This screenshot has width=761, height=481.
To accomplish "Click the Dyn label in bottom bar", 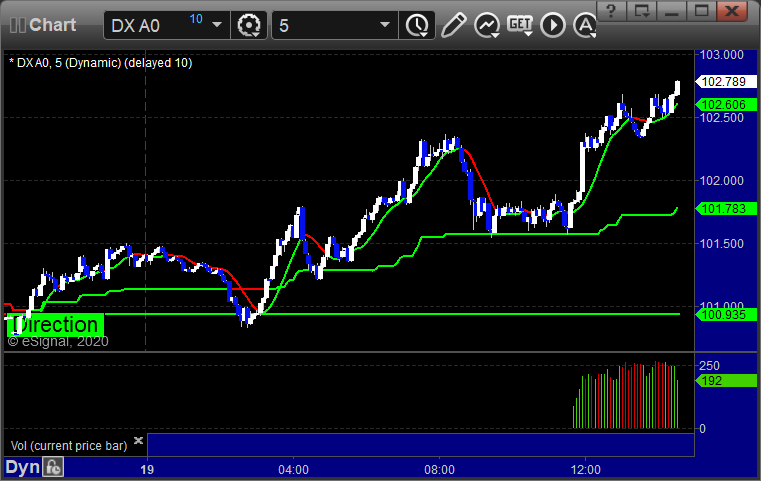I will coord(22,467).
